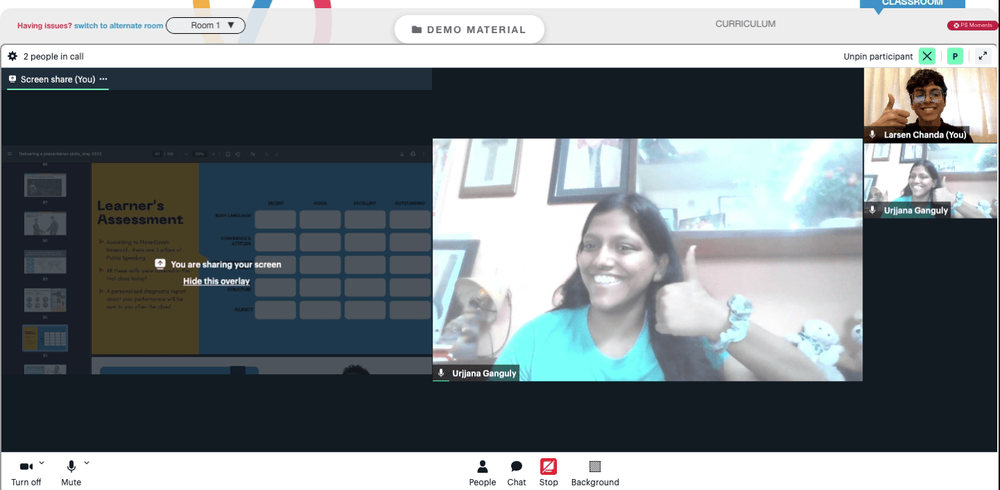Screen dimensions: 1000x490
Task: Click the pinned Urjjana Ganguly main video
Action: click(x=647, y=260)
